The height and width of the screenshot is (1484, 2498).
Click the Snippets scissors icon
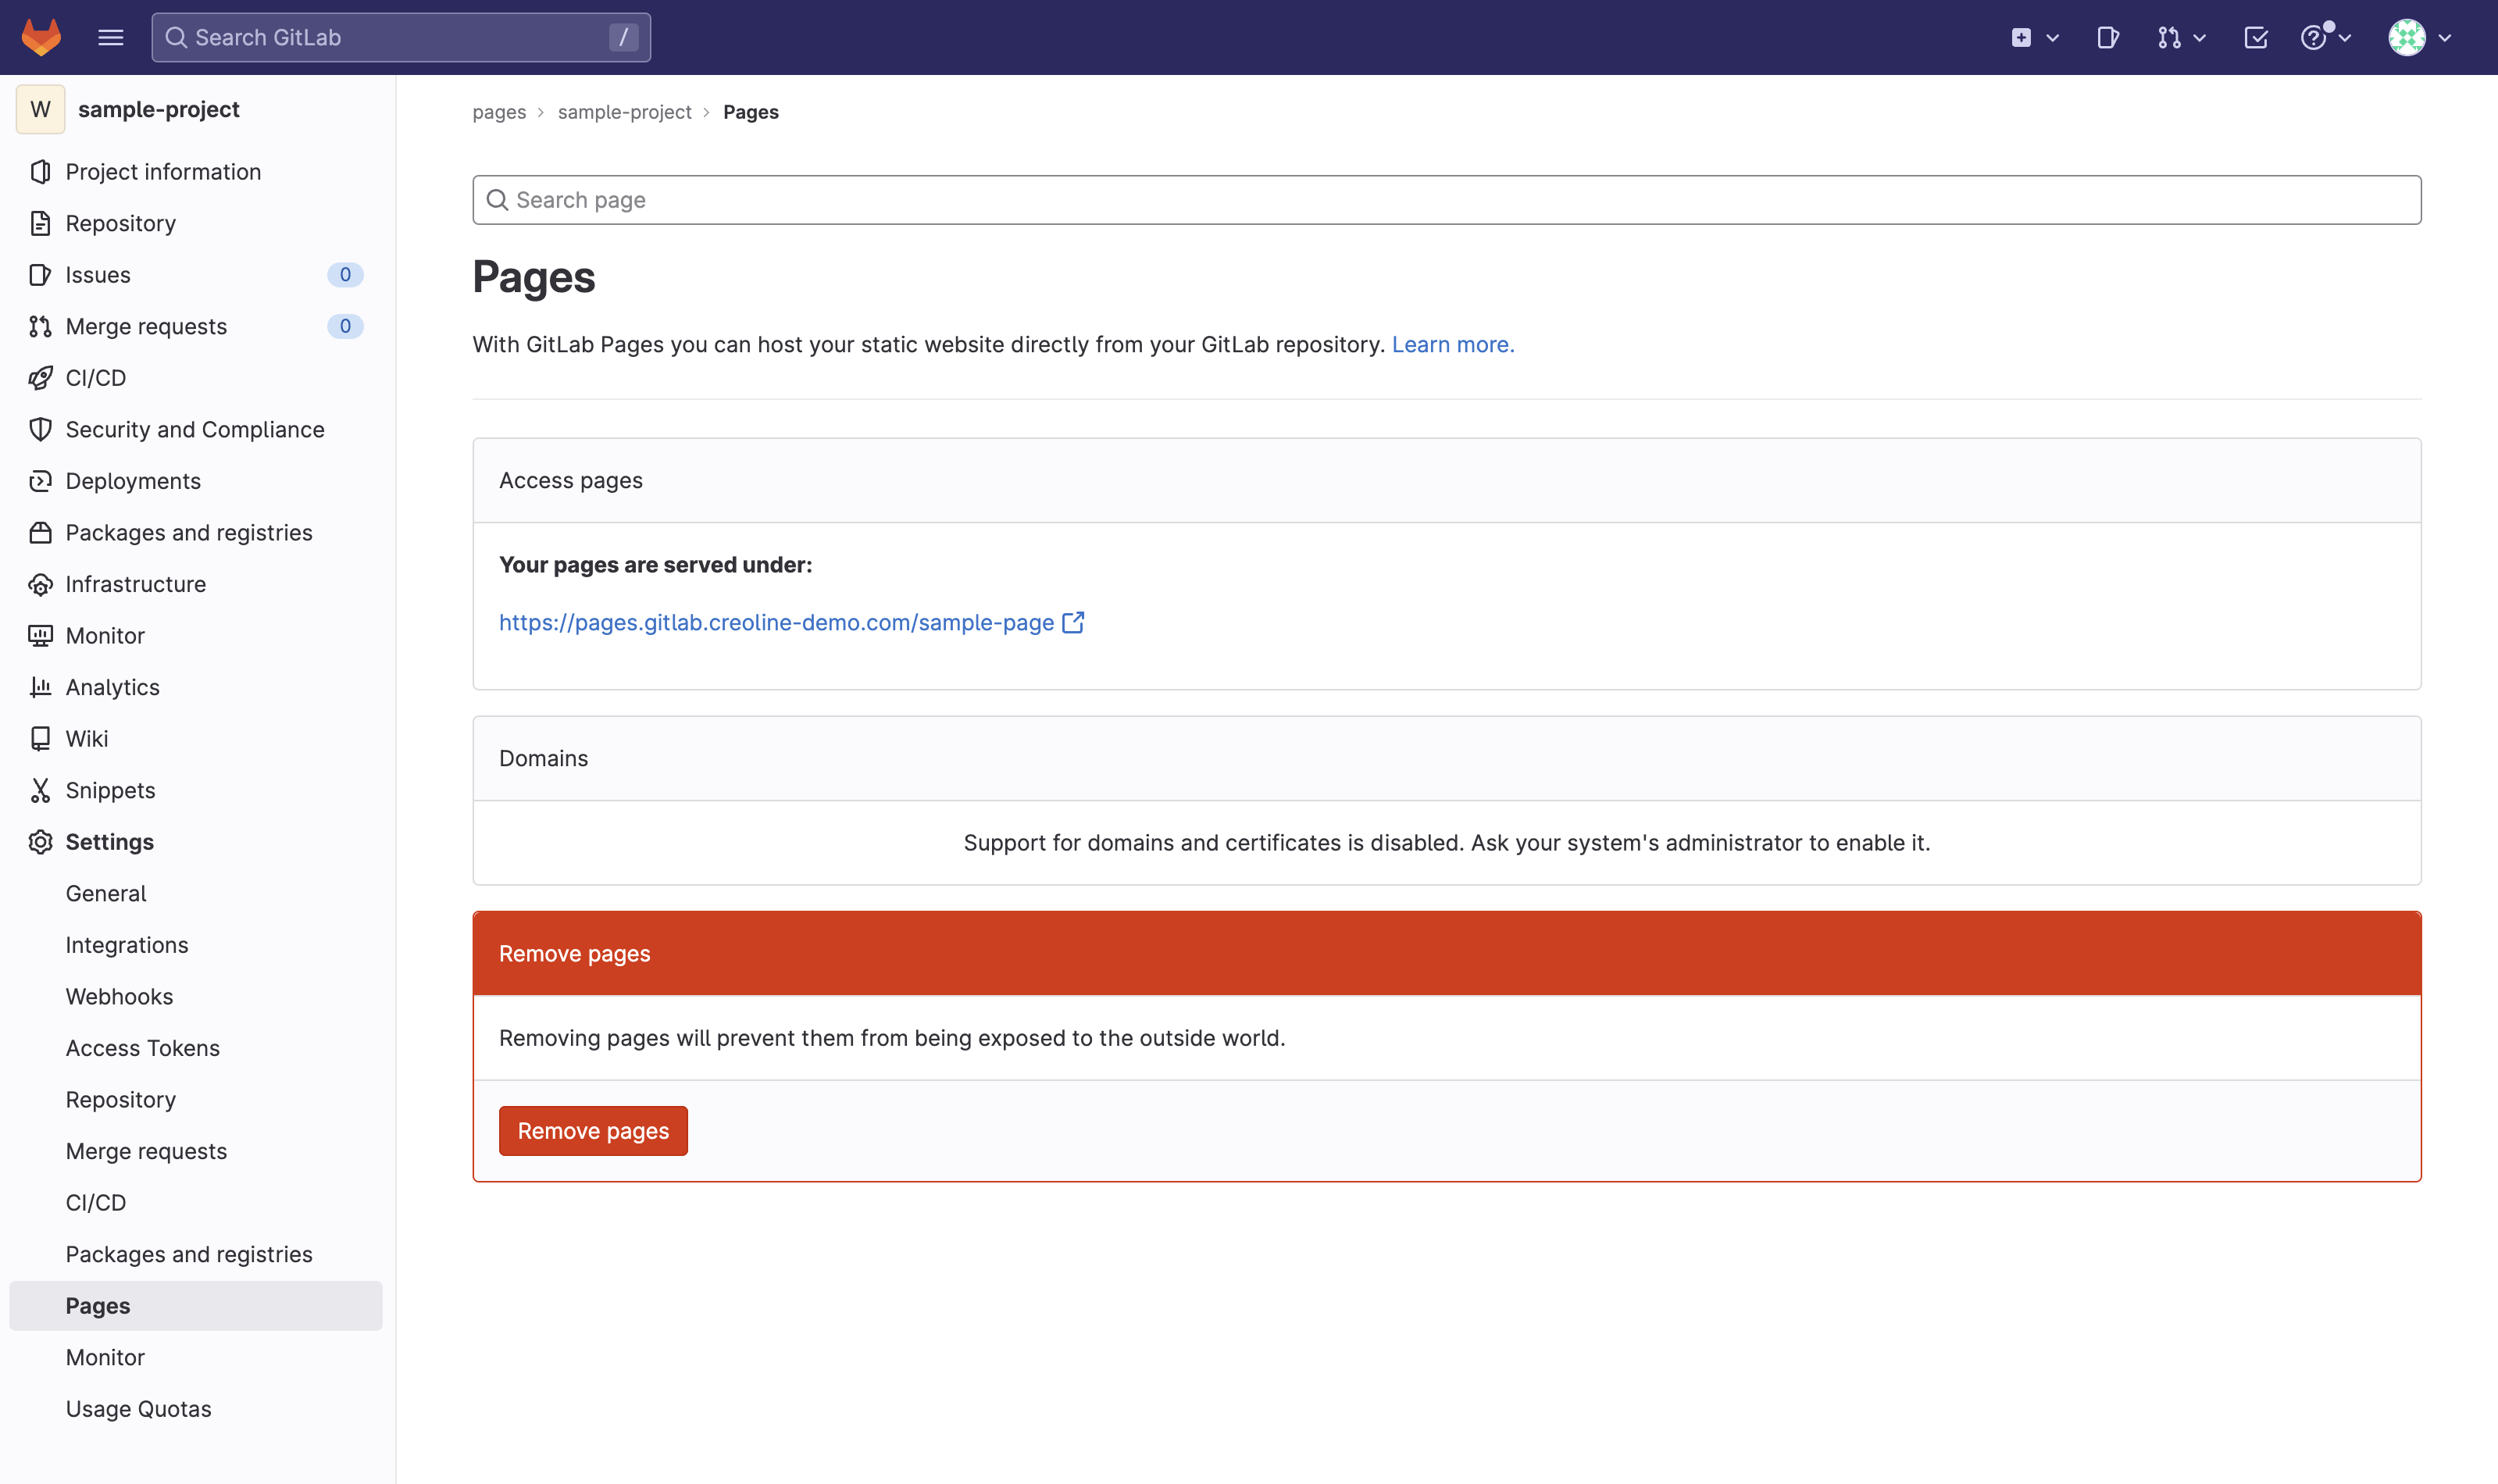tap(40, 790)
